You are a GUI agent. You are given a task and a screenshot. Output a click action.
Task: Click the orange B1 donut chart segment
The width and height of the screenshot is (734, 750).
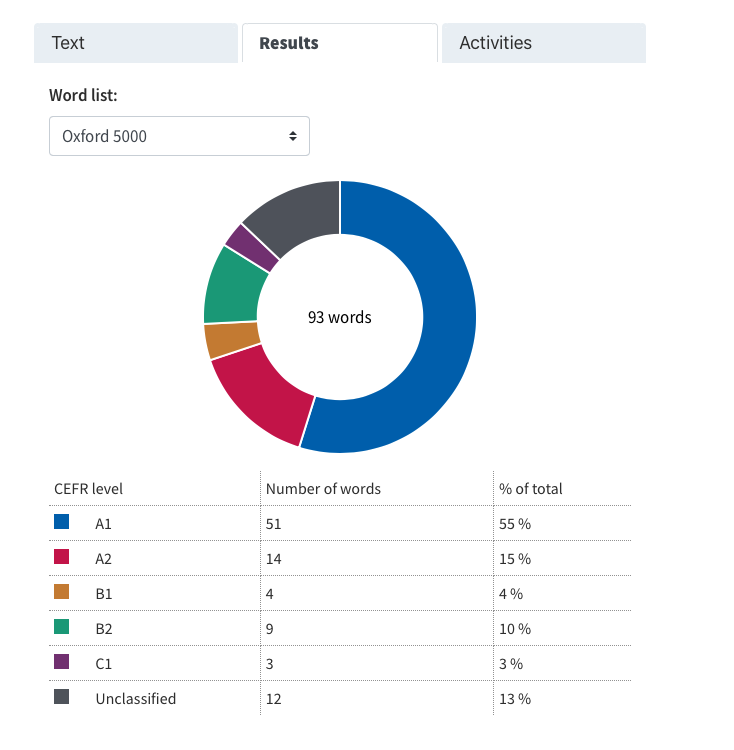[232, 340]
